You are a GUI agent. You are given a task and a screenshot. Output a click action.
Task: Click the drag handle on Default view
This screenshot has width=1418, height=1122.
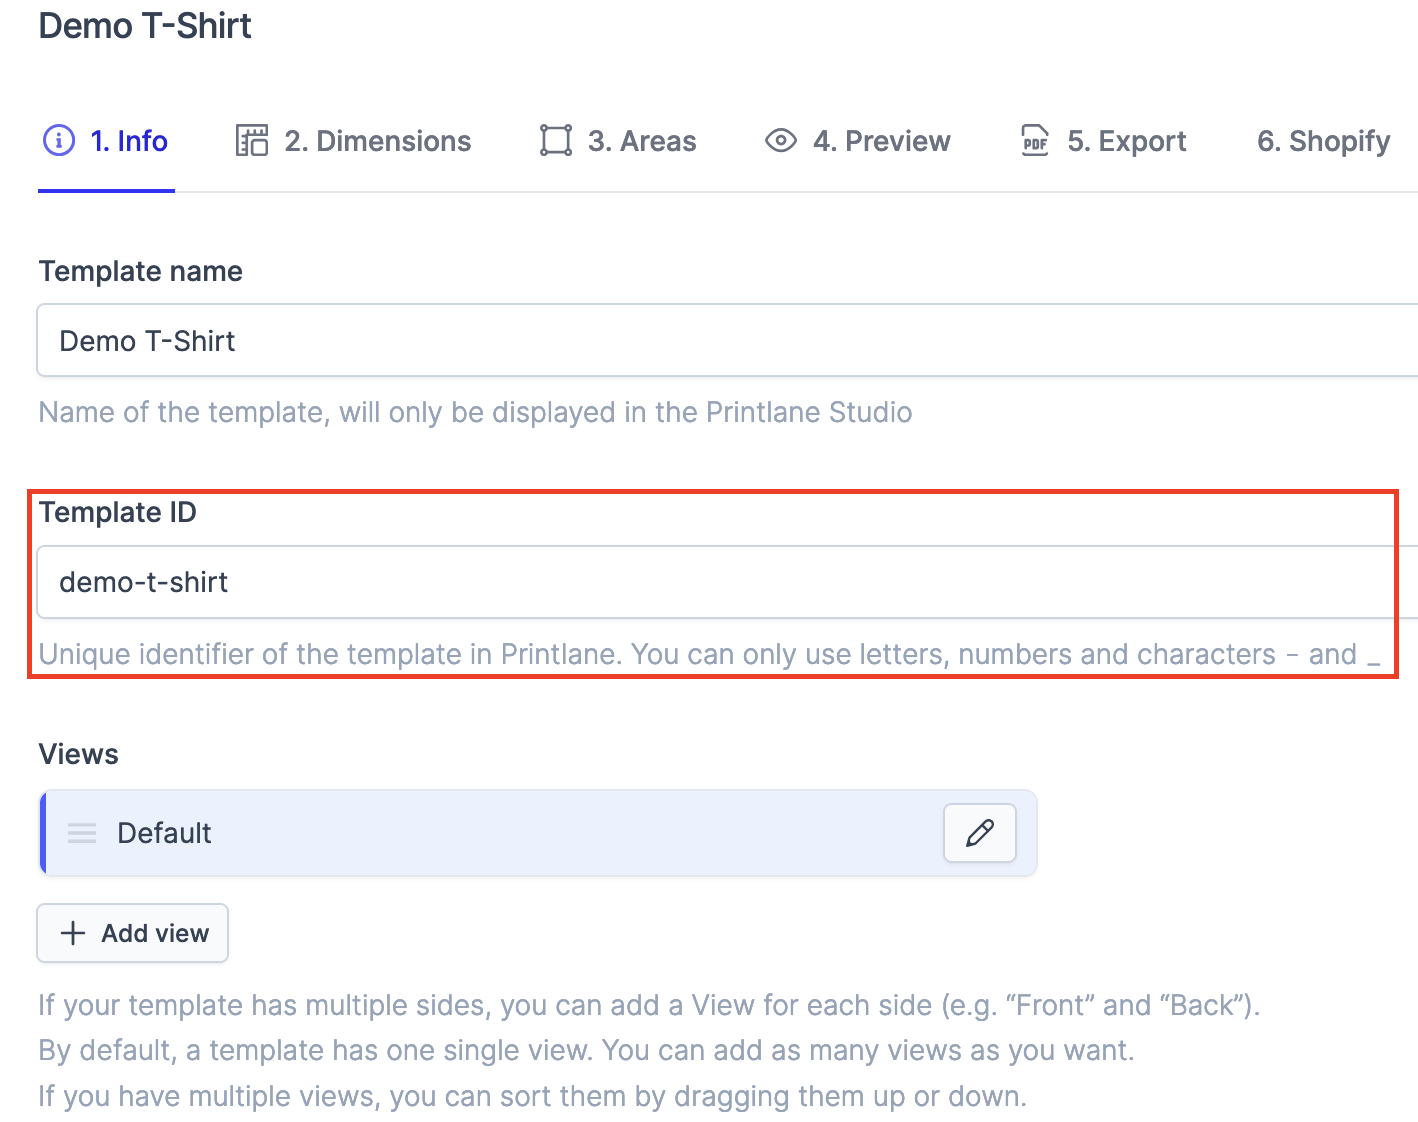pyautogui.click(x=82, y=833)
